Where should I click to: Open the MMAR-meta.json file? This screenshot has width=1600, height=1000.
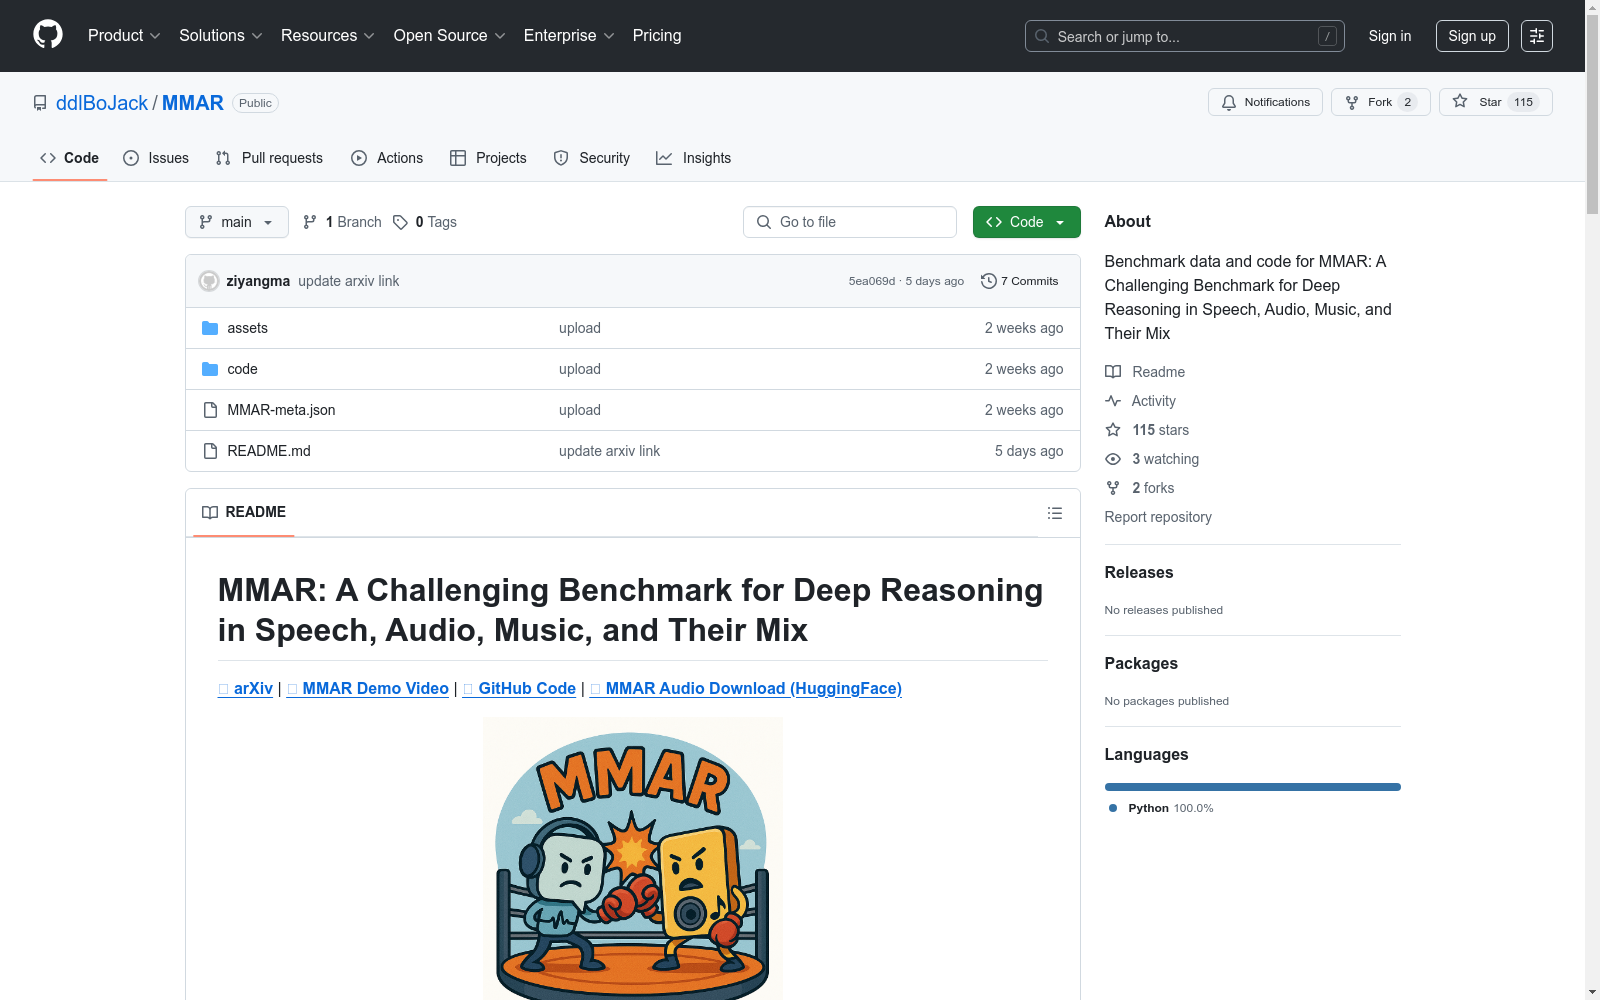[x=281, y=410]
